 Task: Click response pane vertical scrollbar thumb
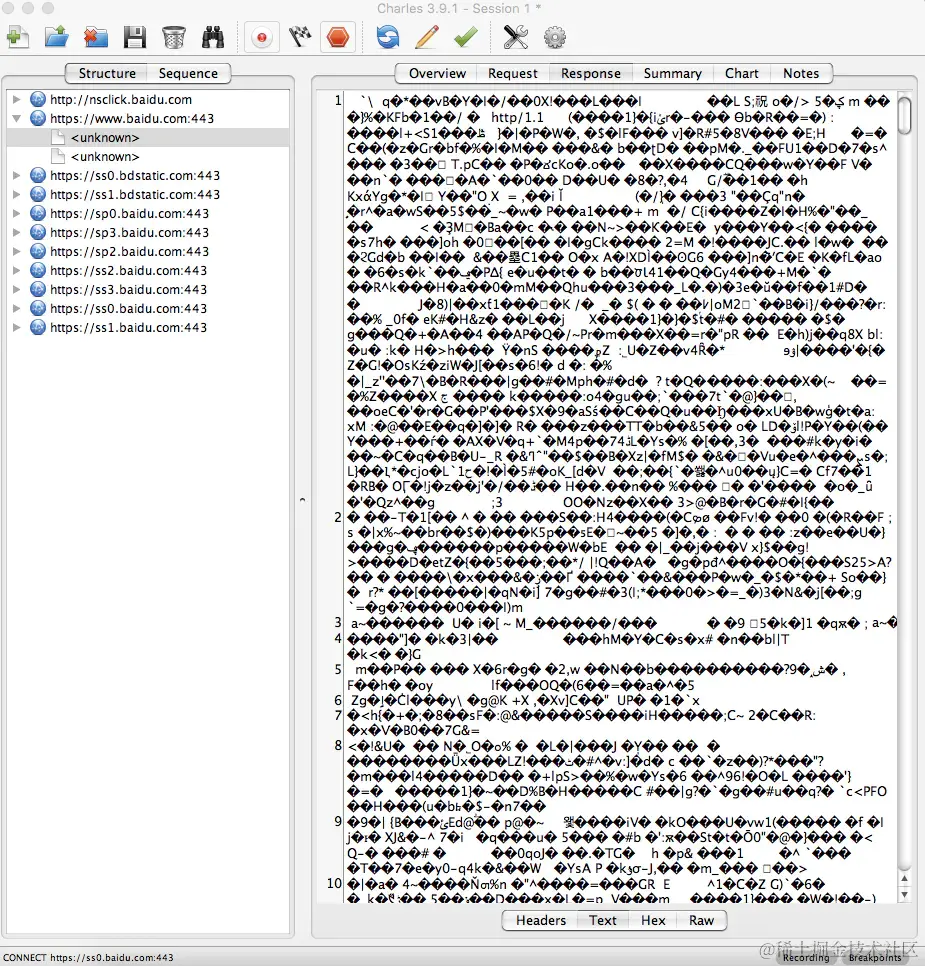click(x=904, y=115)
